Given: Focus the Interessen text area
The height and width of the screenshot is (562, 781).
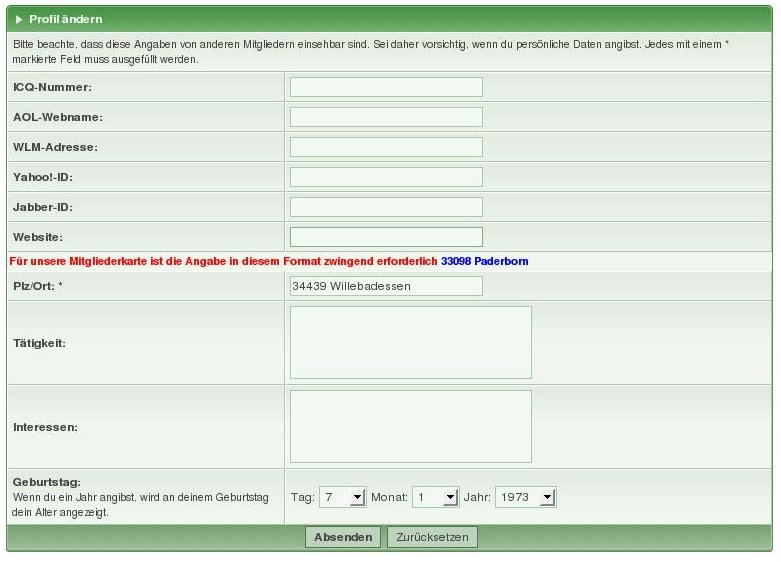Looking at the screenshot, I should click(410, 426).
